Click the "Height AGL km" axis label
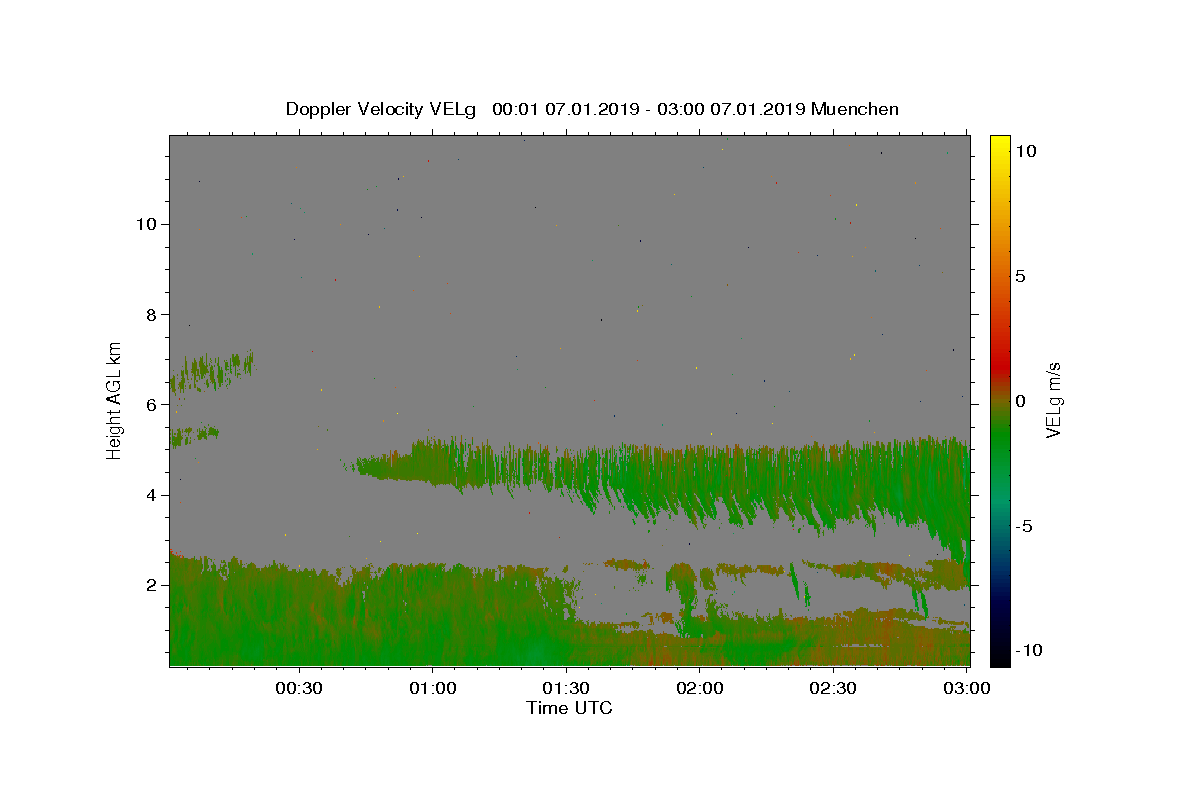Screen dimensions: 1200x800 115,400
